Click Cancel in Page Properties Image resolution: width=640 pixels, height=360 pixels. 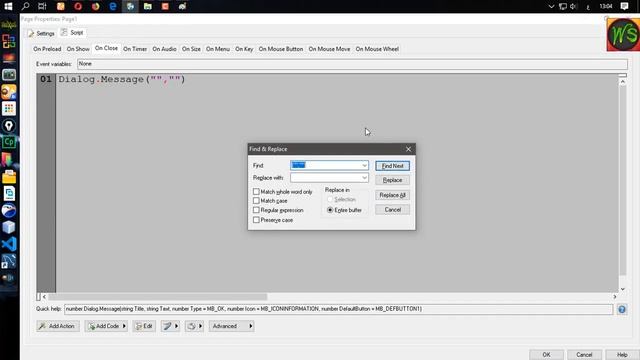[x=584, y=354]
